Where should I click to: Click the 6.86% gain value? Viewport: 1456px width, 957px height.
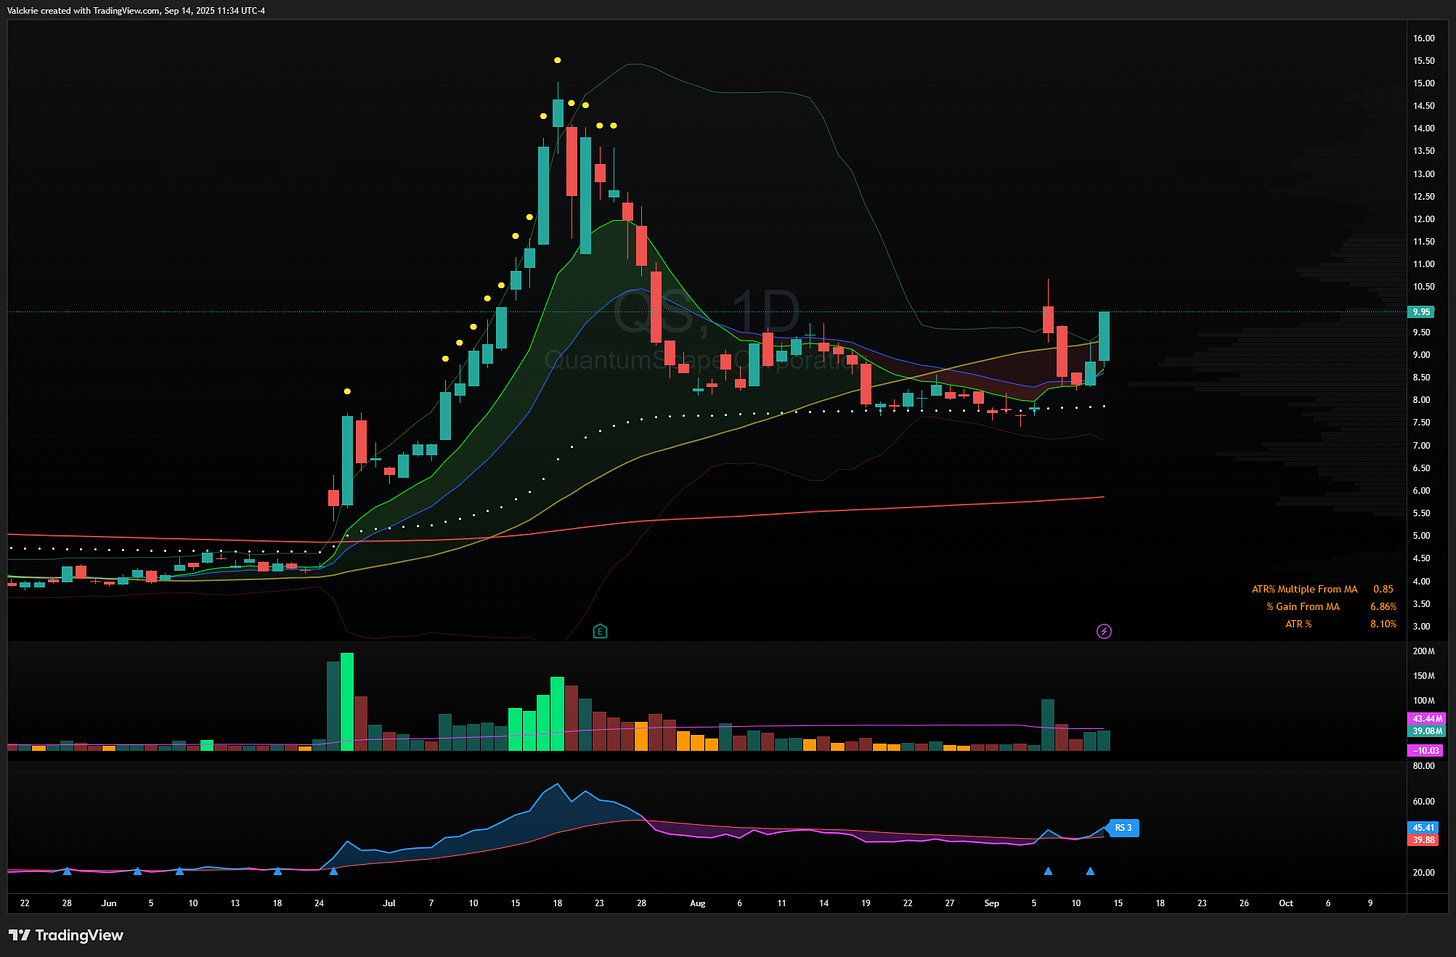pyautogui.click(x=1383, y=606)
